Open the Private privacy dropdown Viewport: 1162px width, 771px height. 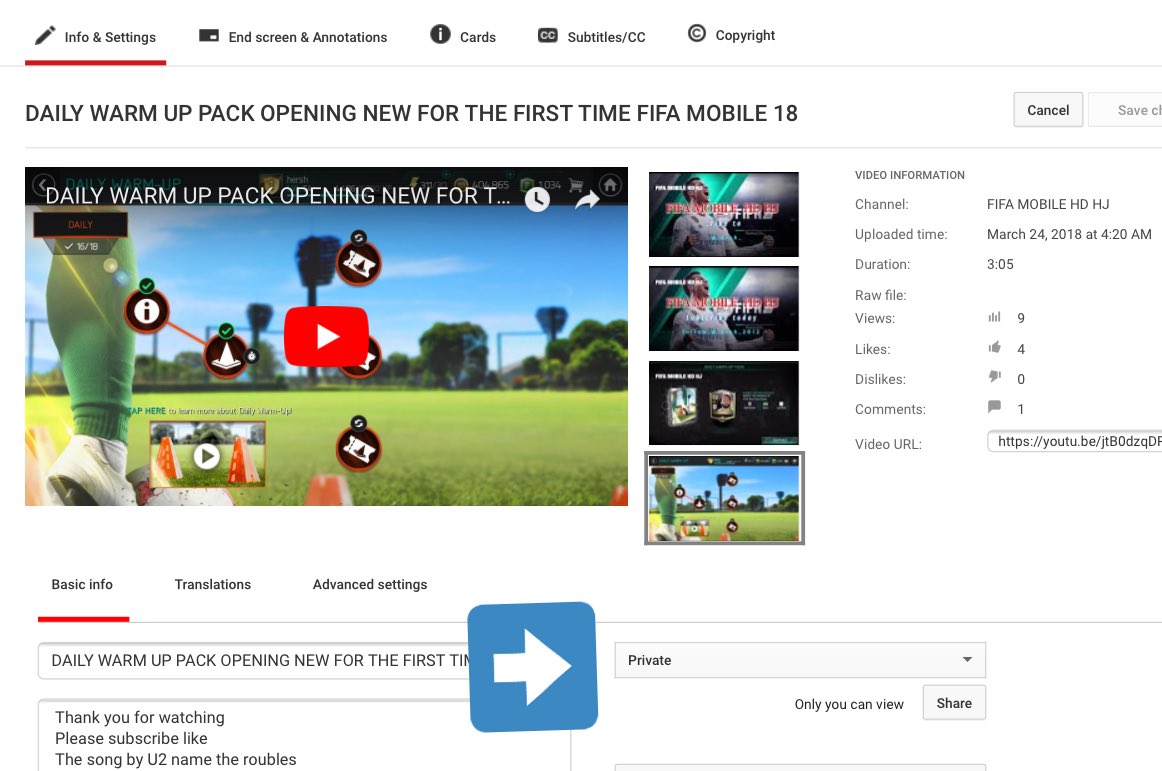(x=800, y=660)
